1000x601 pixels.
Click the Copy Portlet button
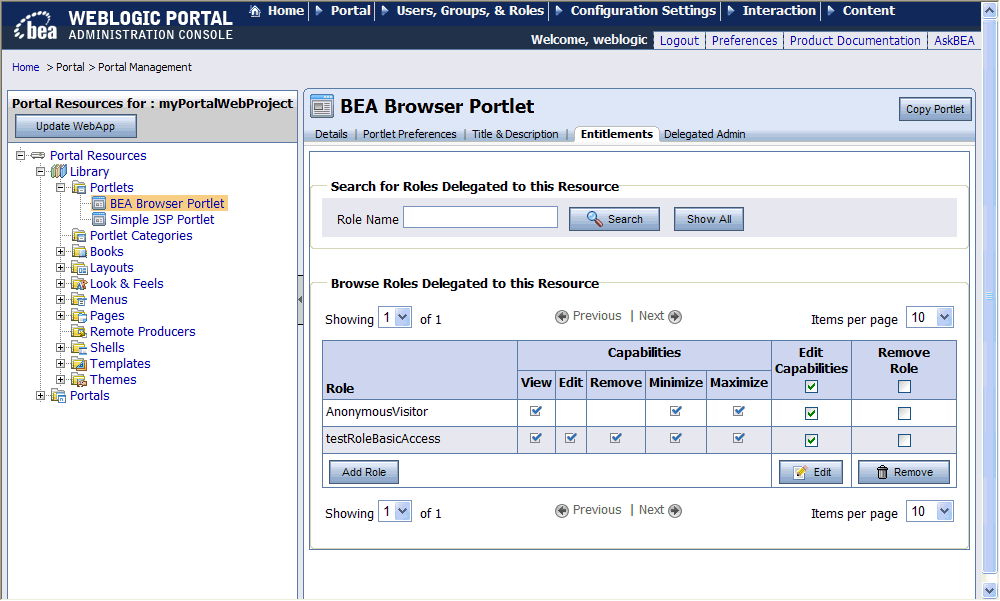pos(935,109)
